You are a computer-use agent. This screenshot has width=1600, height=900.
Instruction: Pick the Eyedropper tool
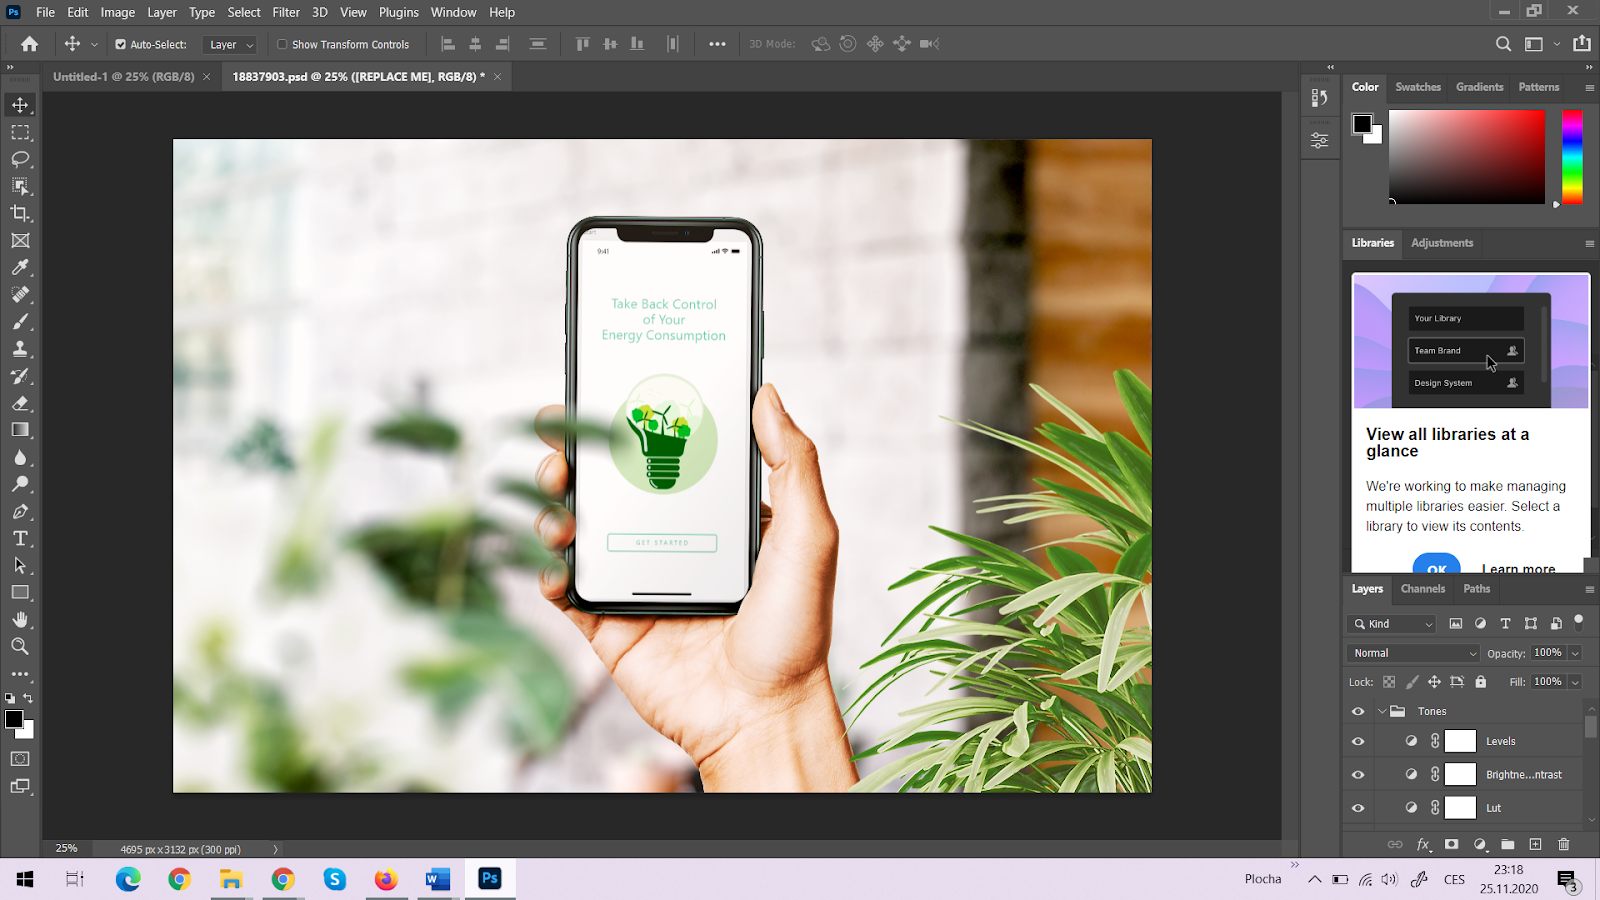20,267
